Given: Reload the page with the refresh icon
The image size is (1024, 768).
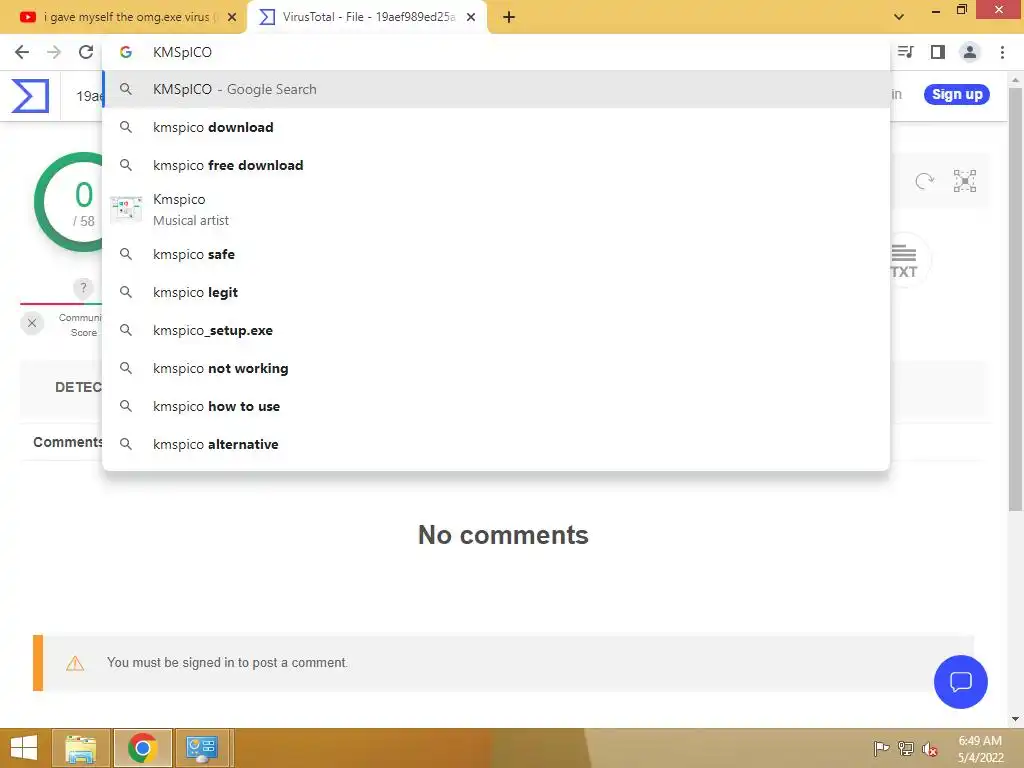Looking at the screenshot, I should (x=86, y=52).
